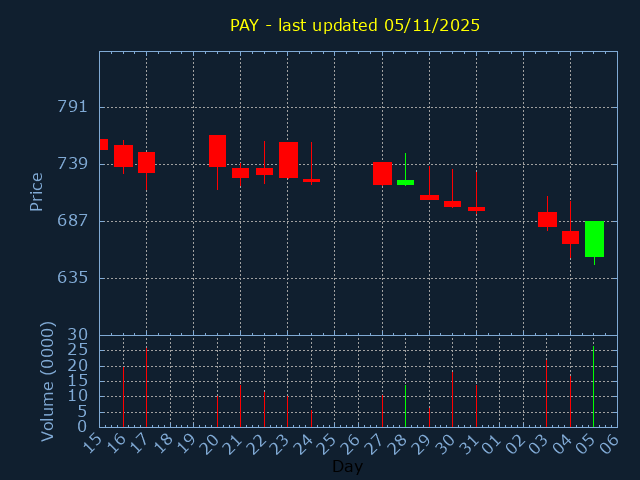Select the day 06 tick label
Viewport: 640px width, 480px height.
(x=609, y=443)
